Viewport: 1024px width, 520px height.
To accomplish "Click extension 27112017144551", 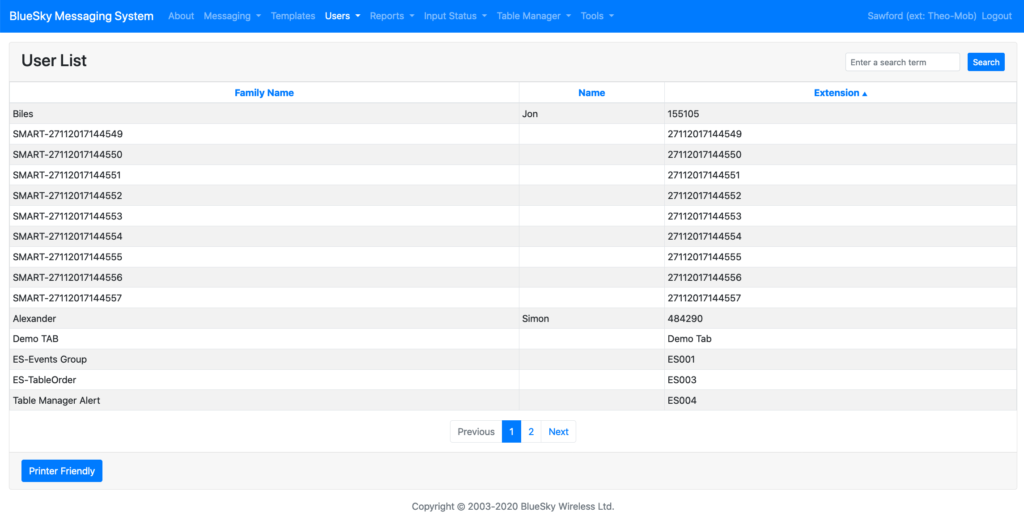I will pos(704,175).
